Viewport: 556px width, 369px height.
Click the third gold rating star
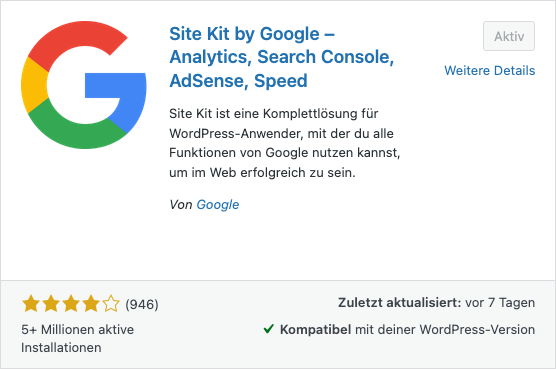(x=71, y=304)
